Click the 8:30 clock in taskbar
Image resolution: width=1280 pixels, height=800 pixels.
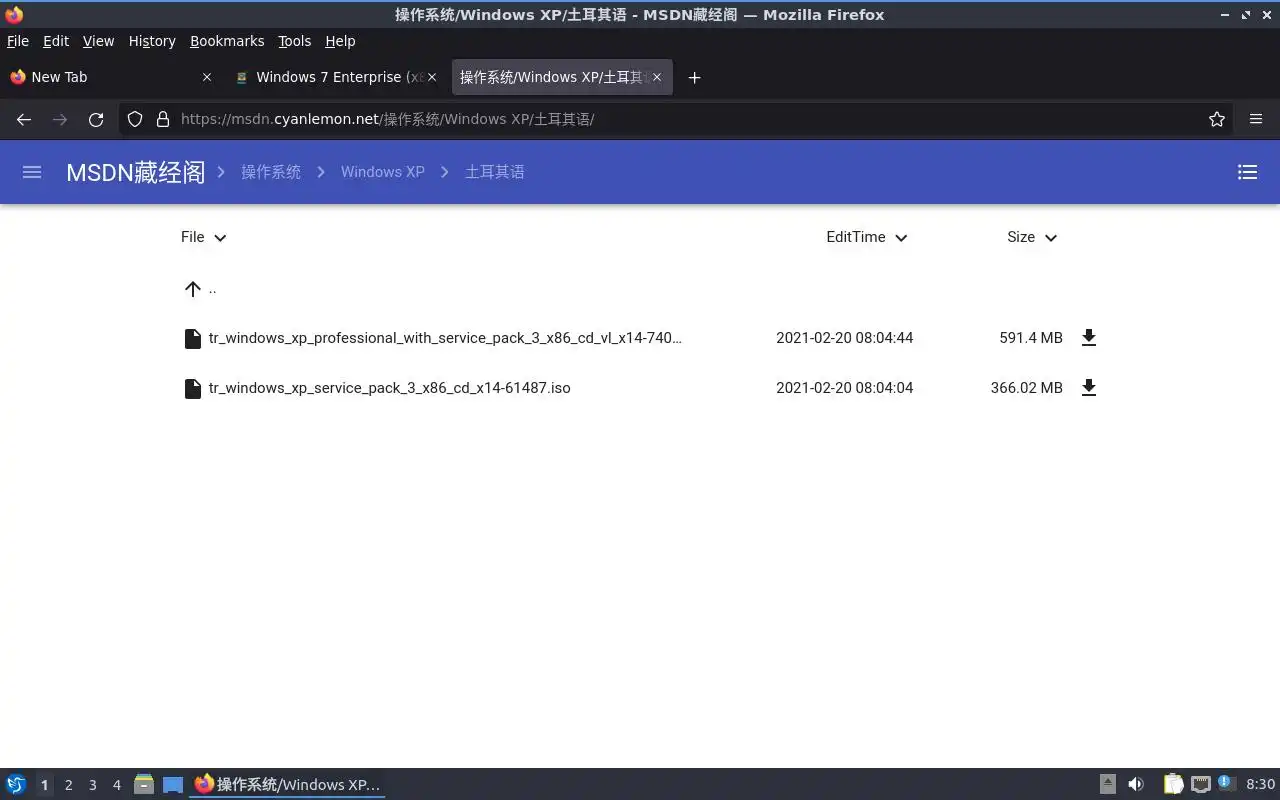click(x=1260, y=784)
